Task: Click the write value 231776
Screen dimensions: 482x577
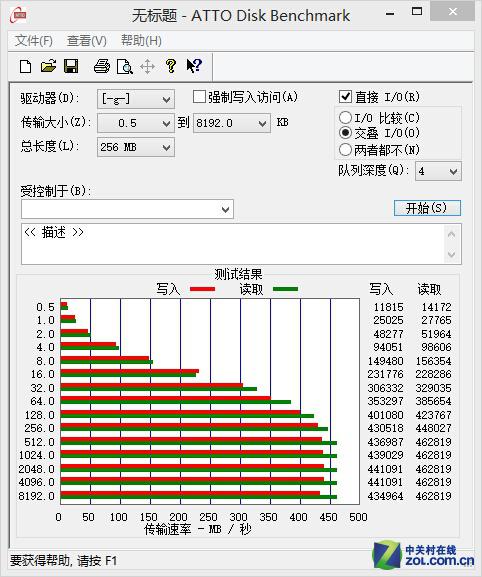Action: coord(385,374)
